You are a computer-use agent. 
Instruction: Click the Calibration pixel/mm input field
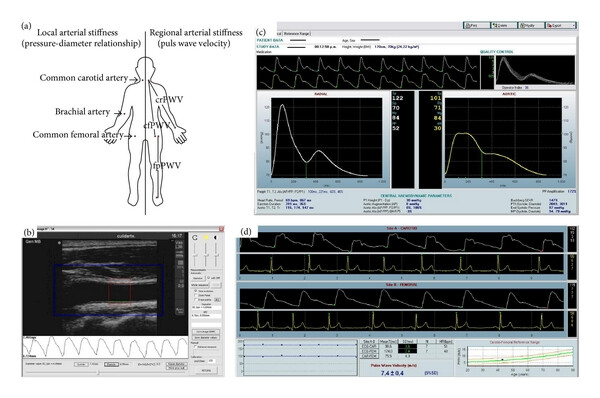pos(210,360)
